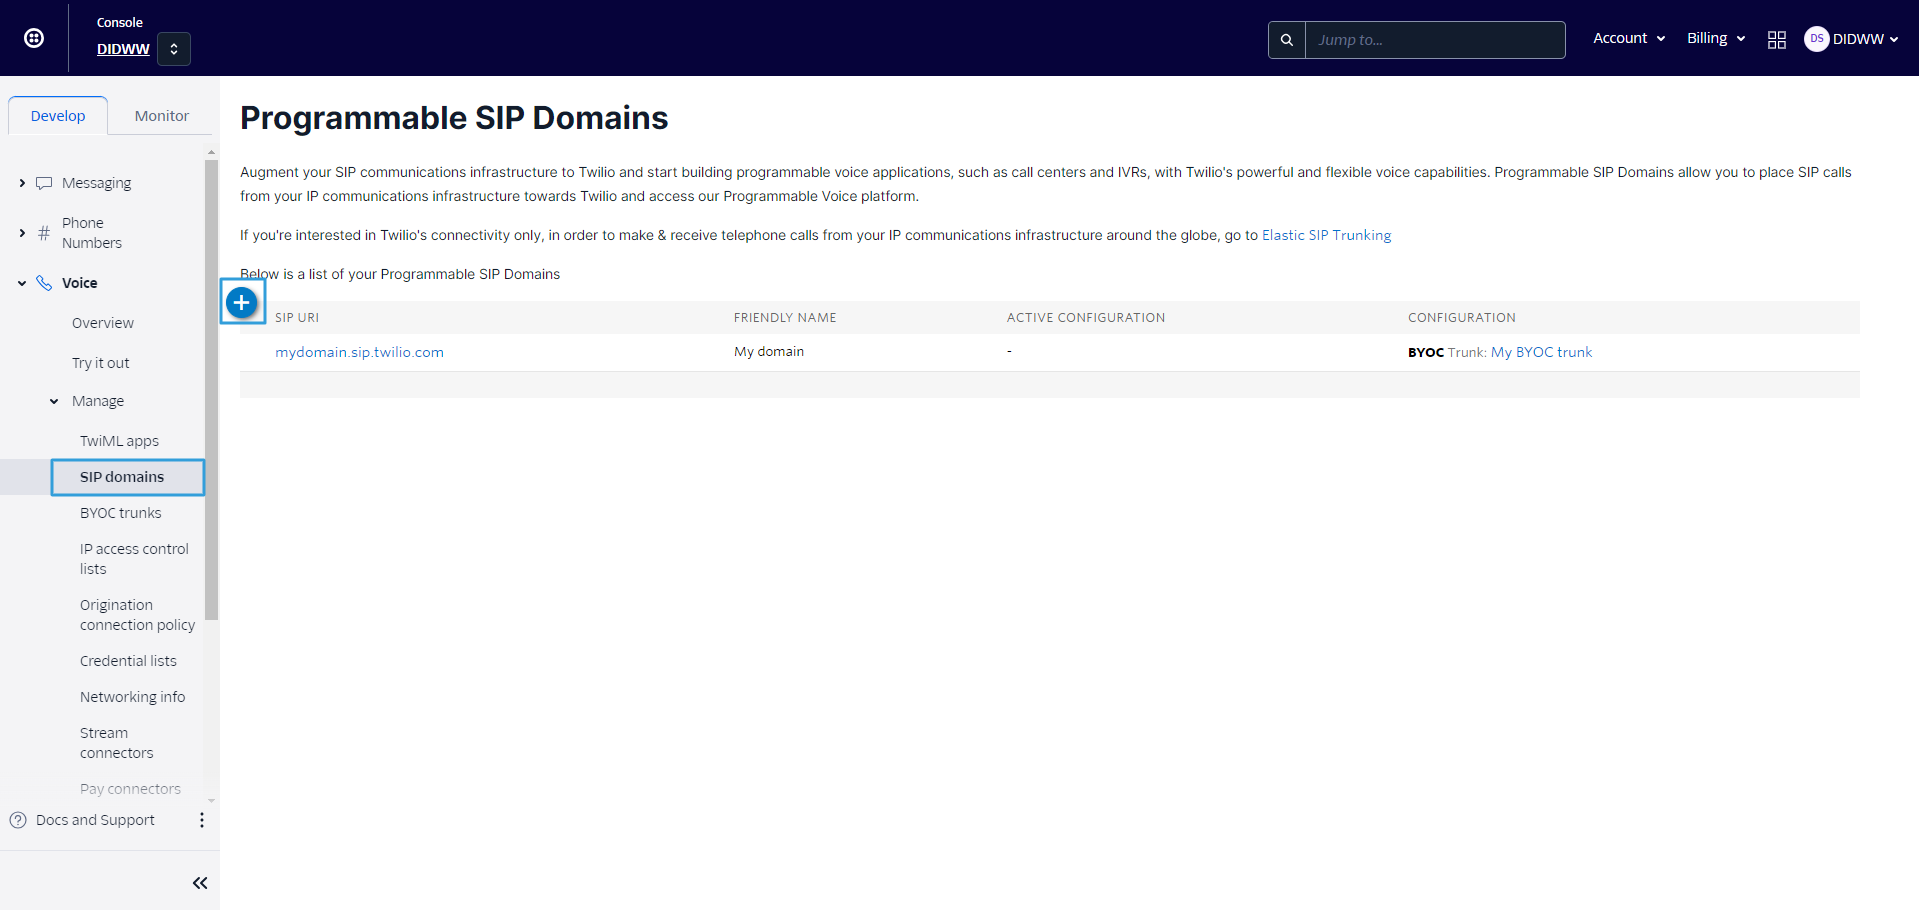Screen dimensions: 1919x910
Task: Add a new SIP domain with plus button
Action: click(242, 302)
